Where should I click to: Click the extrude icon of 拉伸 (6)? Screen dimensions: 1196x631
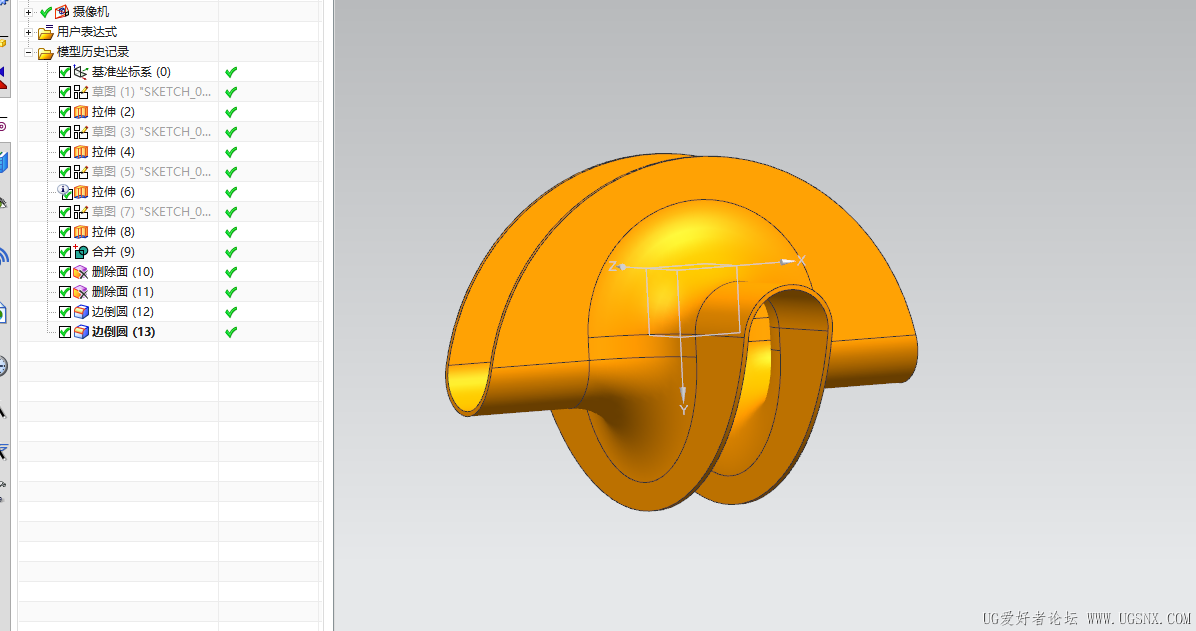coord(81,192)
